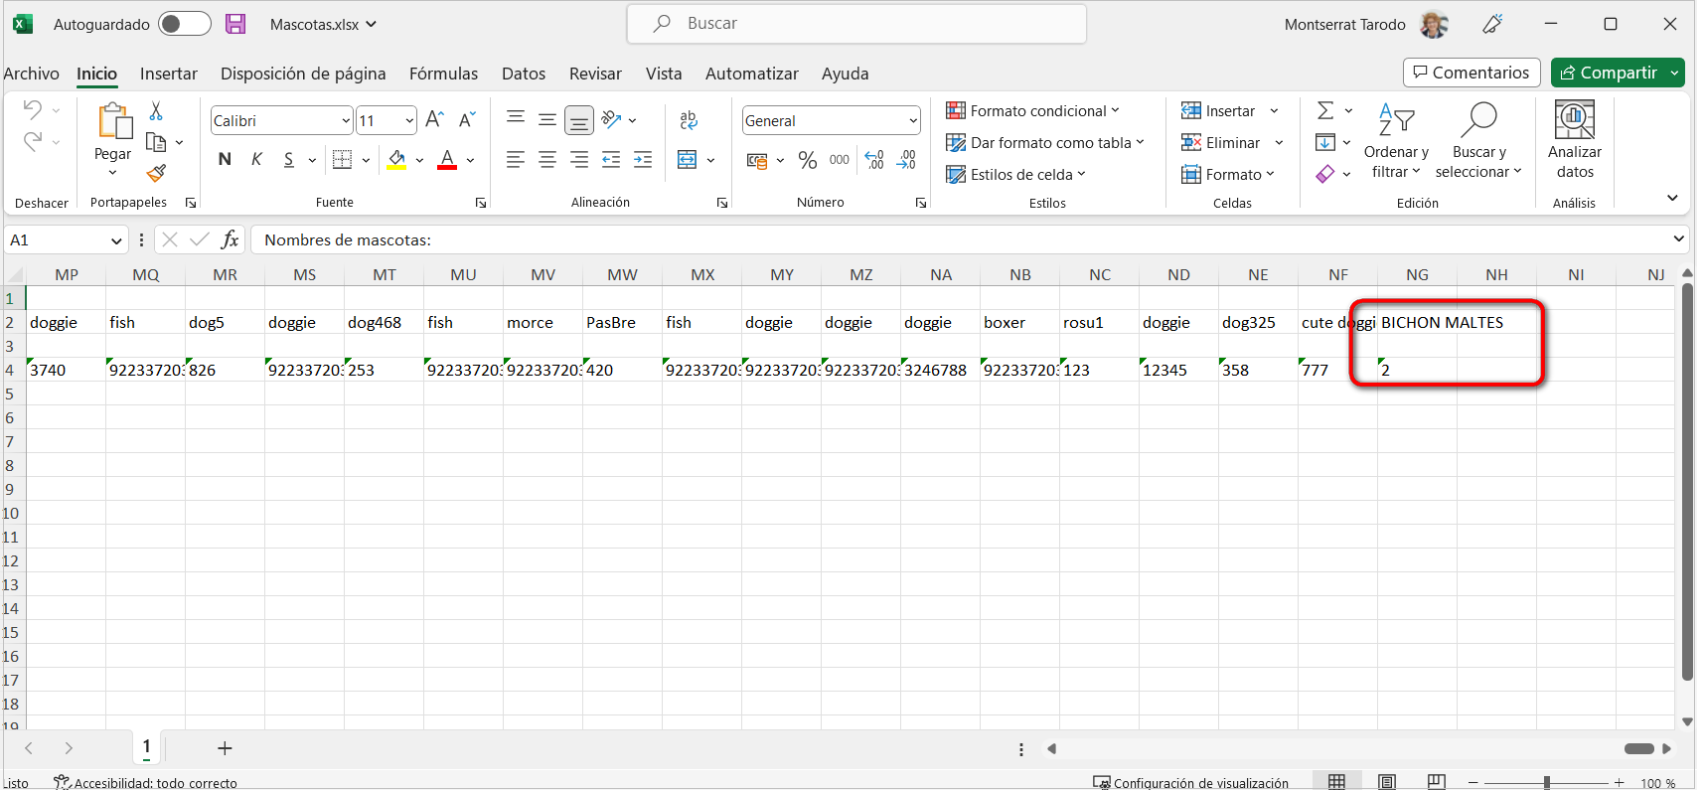Click the Cut scissors icon
This screenshot has width=1697, height=790.
click(x=156, y=111)
